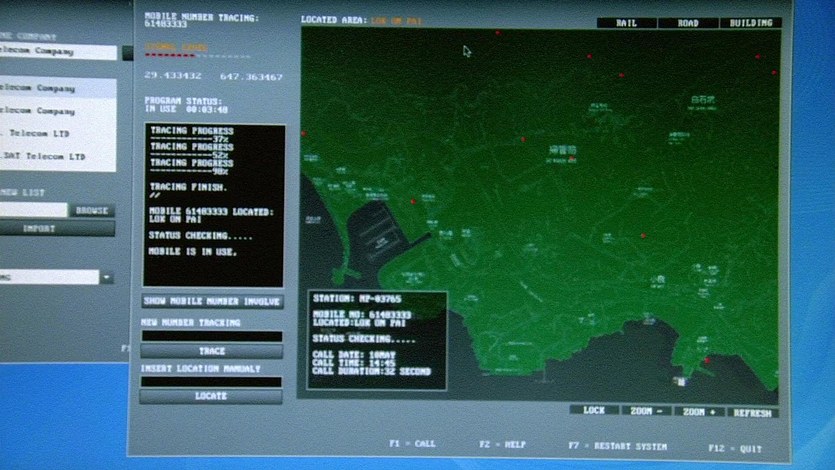Click the BROWSE button
The height and width of the screenshot is (470, 835).
(92, 211)
